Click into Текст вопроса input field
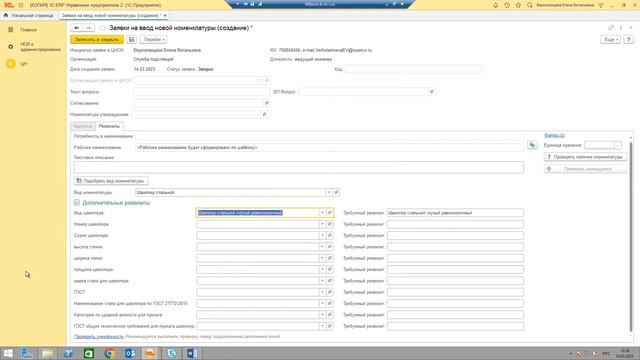Image resolution: width=640 pixels, height=360 pixels. pyautogui.click(x=201, y=92)
